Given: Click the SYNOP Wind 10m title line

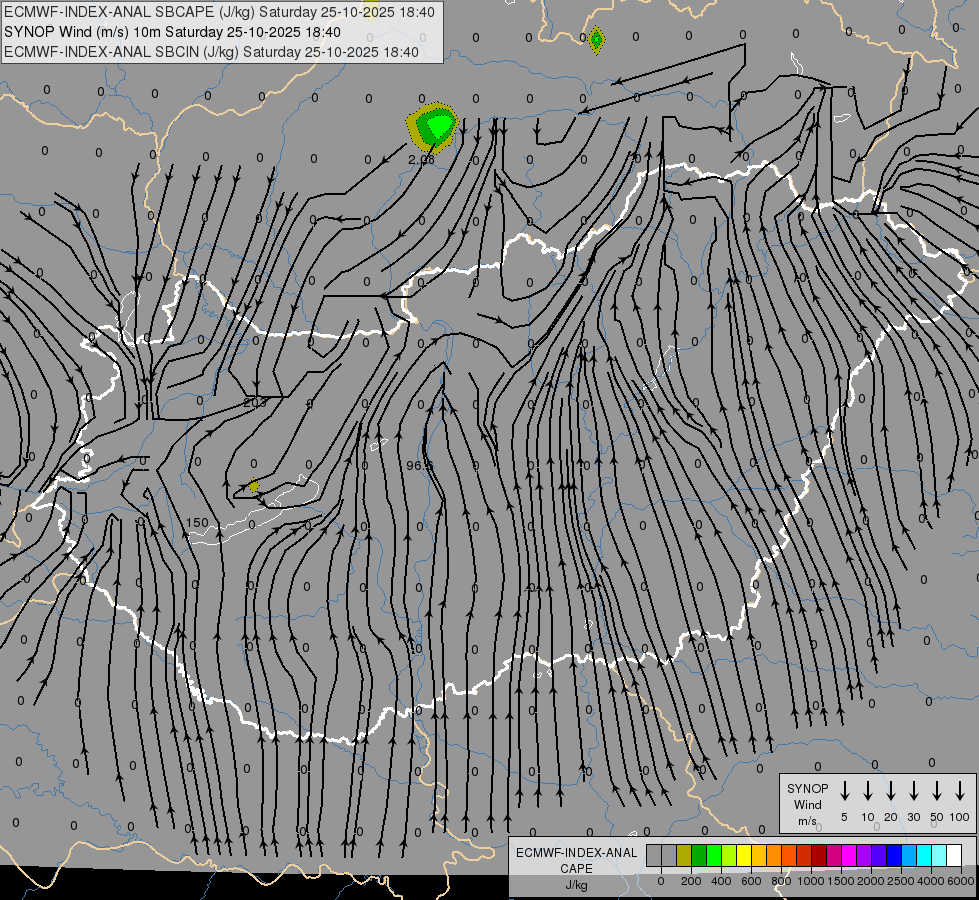Looking at the screenshot, I should tap(172, 32).
